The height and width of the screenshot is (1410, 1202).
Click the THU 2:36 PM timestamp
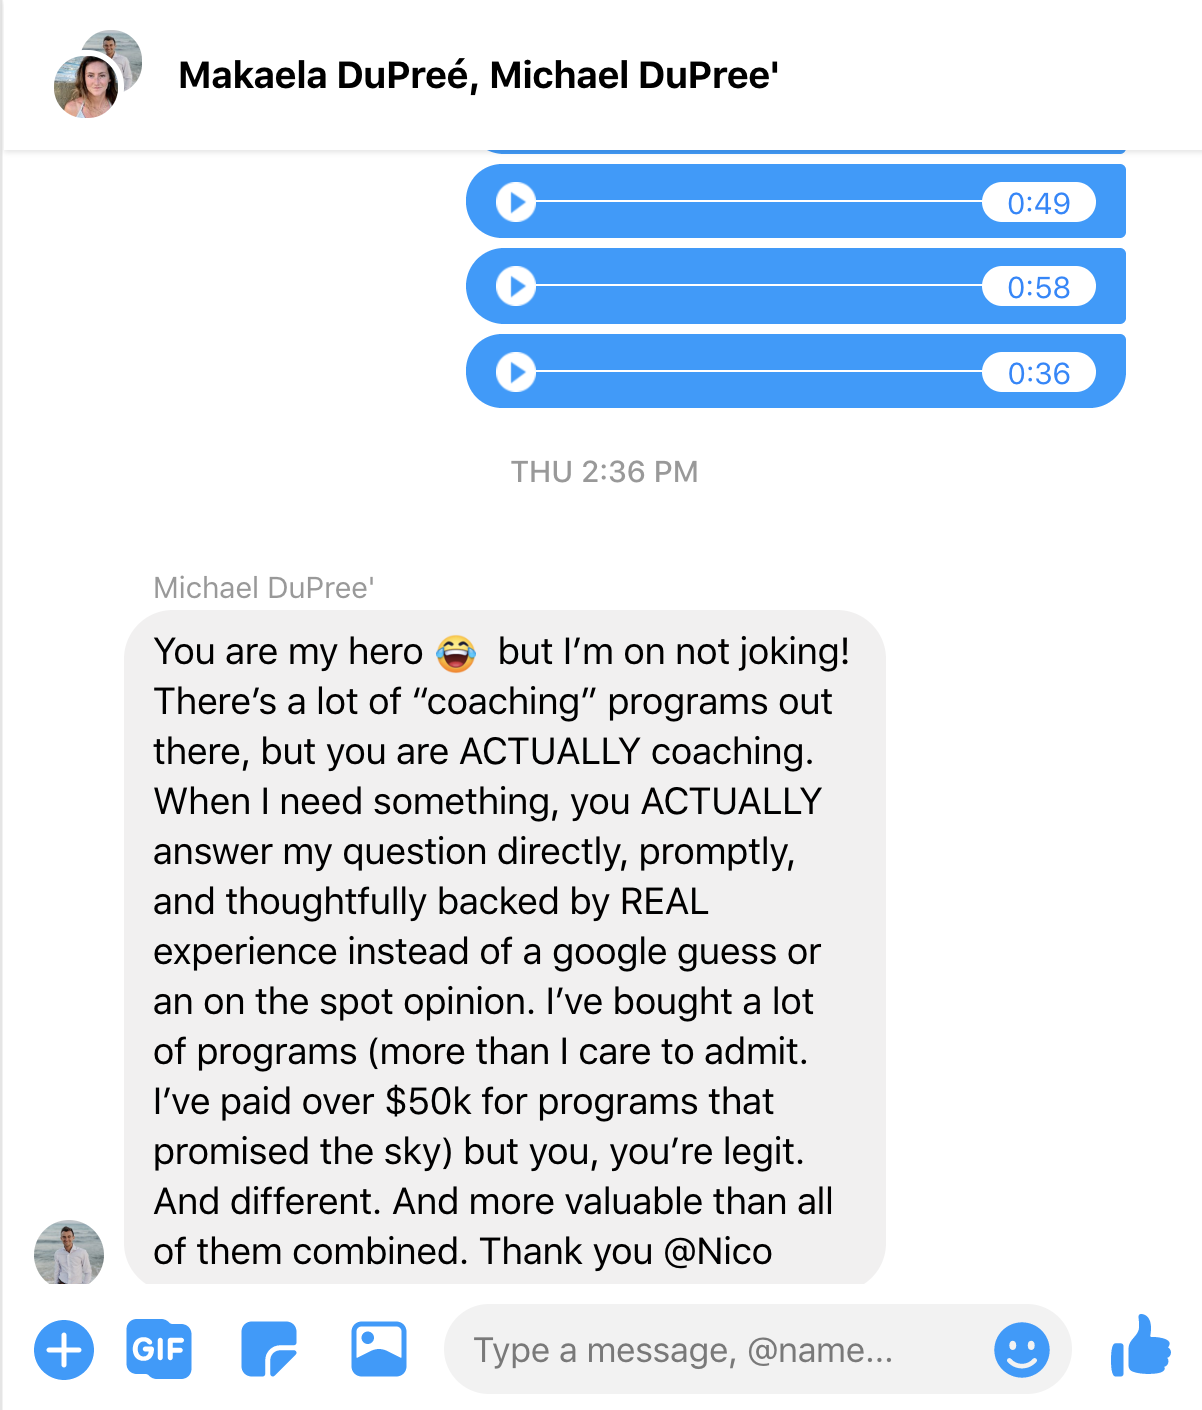click(x=604, y=472)
